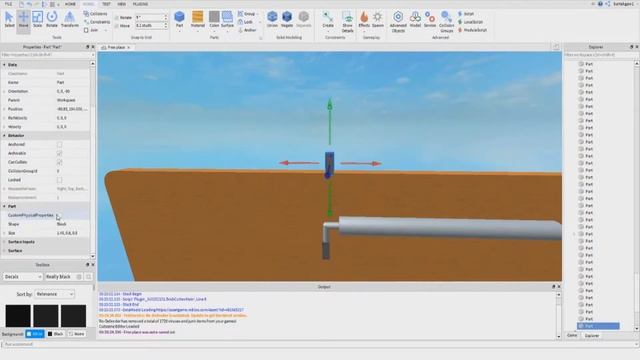Toggle the Constraints option

97,22
